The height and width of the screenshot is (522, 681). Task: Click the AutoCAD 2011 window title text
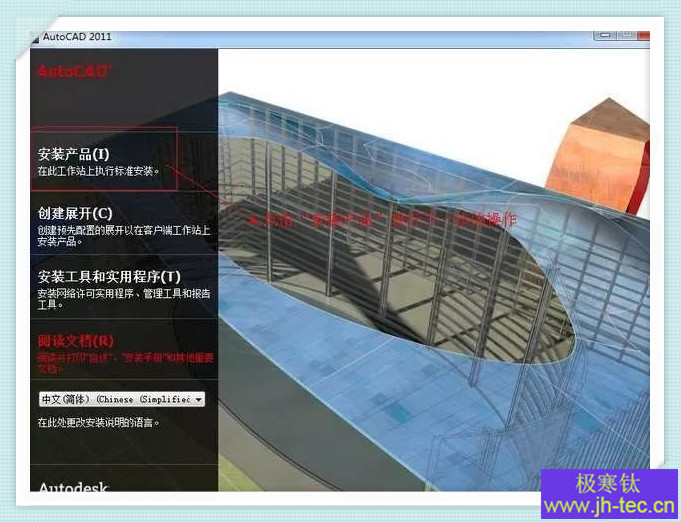[x=77, y=37]
